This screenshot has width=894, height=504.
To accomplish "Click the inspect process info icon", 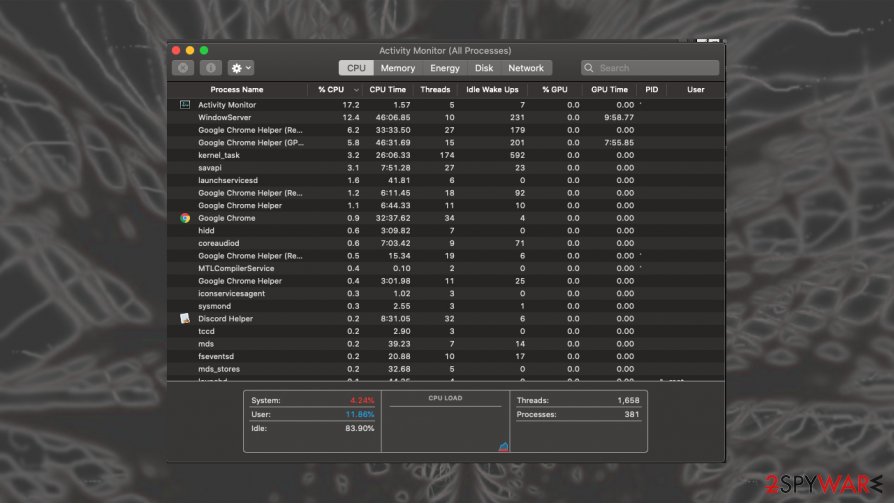I will 210,68.
